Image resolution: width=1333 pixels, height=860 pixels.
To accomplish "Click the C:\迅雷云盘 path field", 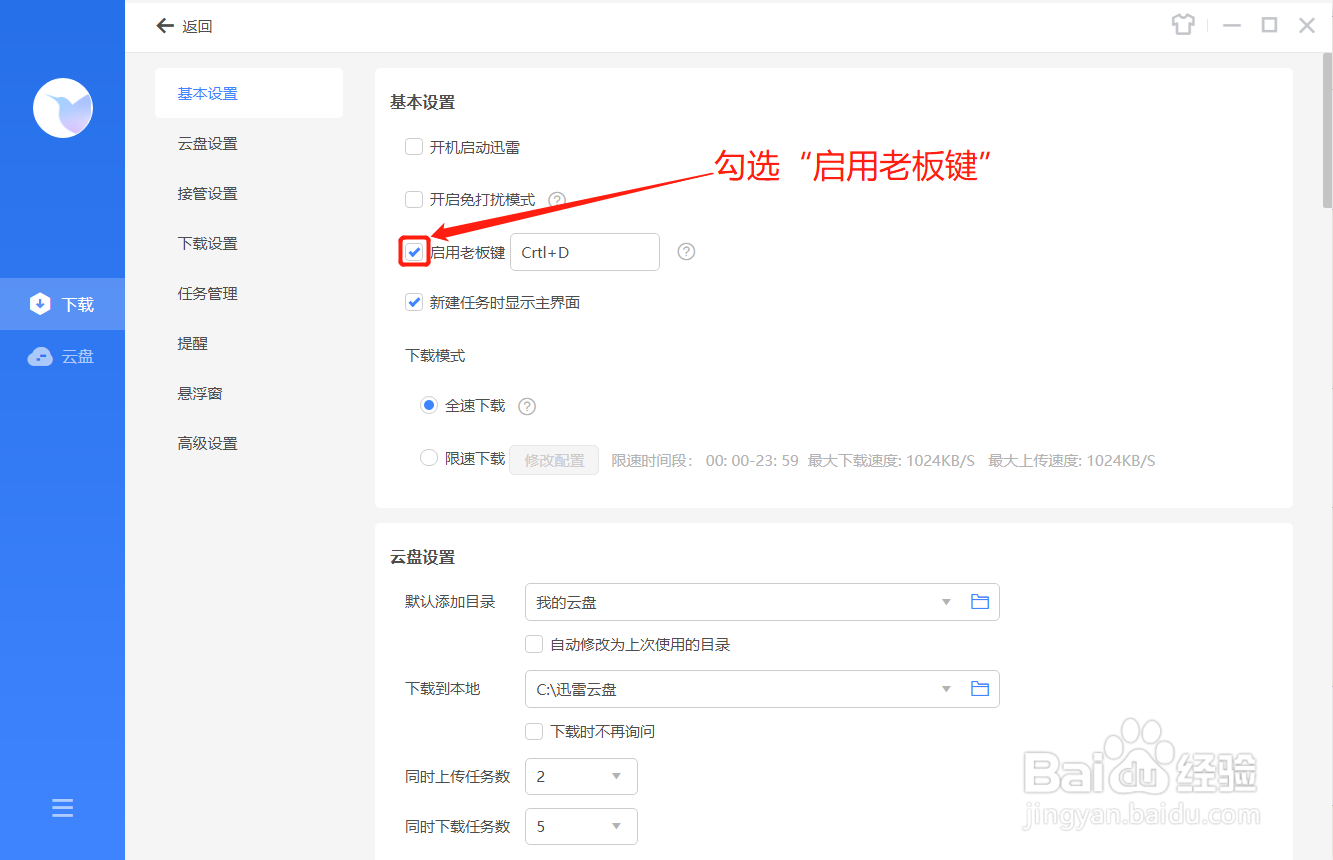I will [762, 689].
